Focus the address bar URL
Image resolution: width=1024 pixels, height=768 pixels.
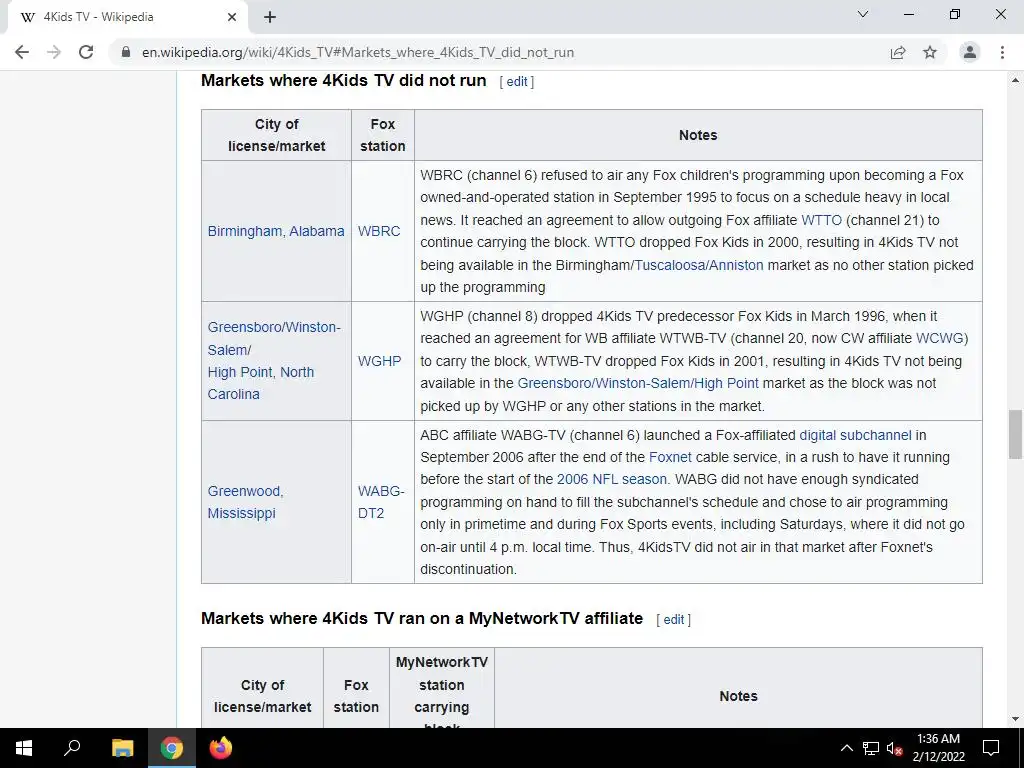(x=358, y=52)
